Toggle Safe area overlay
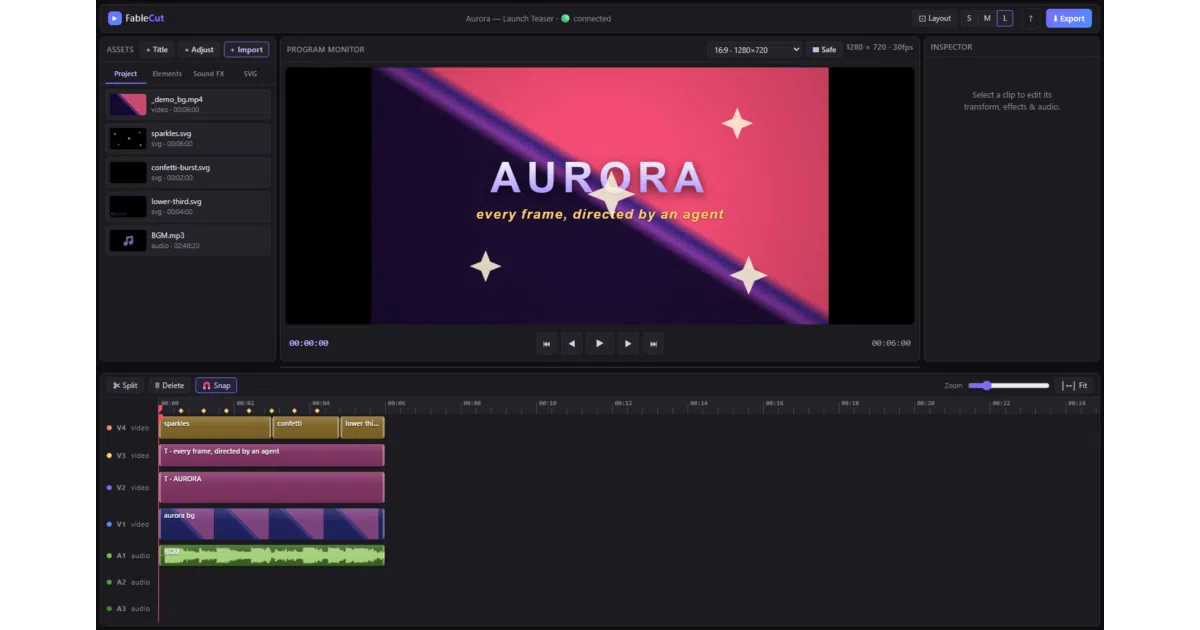1200x630 pixels. [824, 49]
